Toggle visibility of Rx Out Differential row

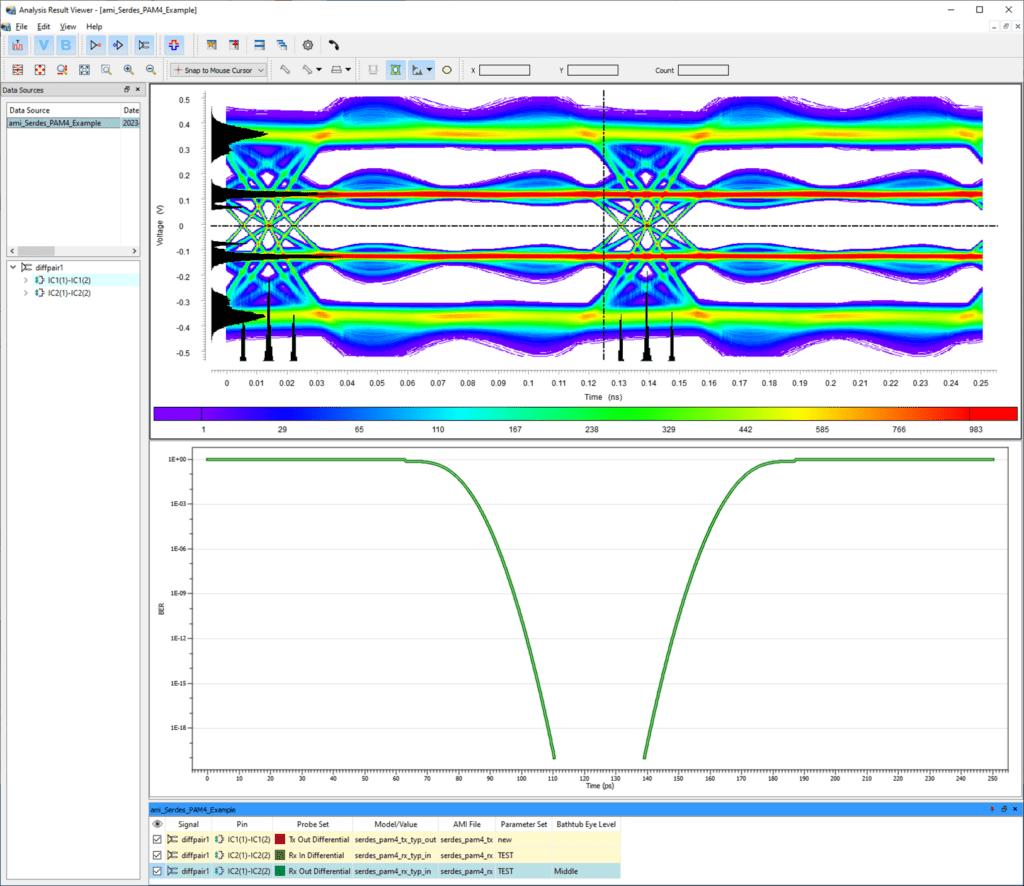156,871
